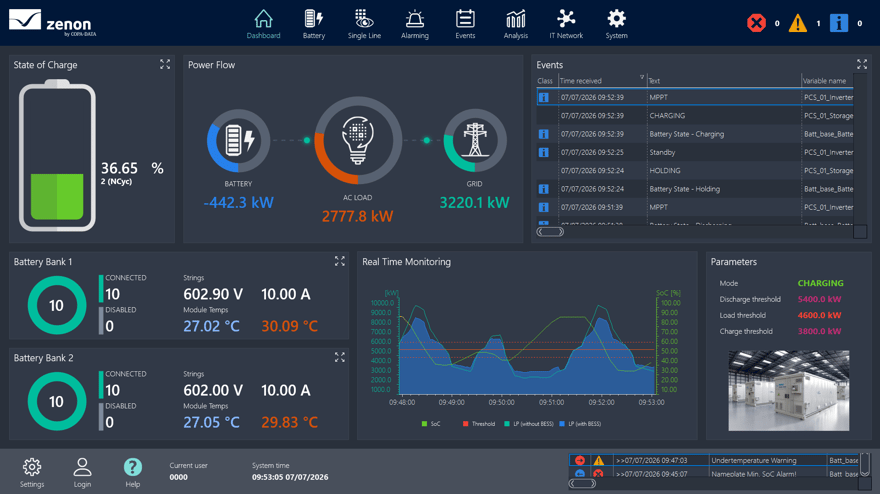This screenshot has width=880, height=494.
Task: Open the Battery navigation page
Action: click(314, 24)
